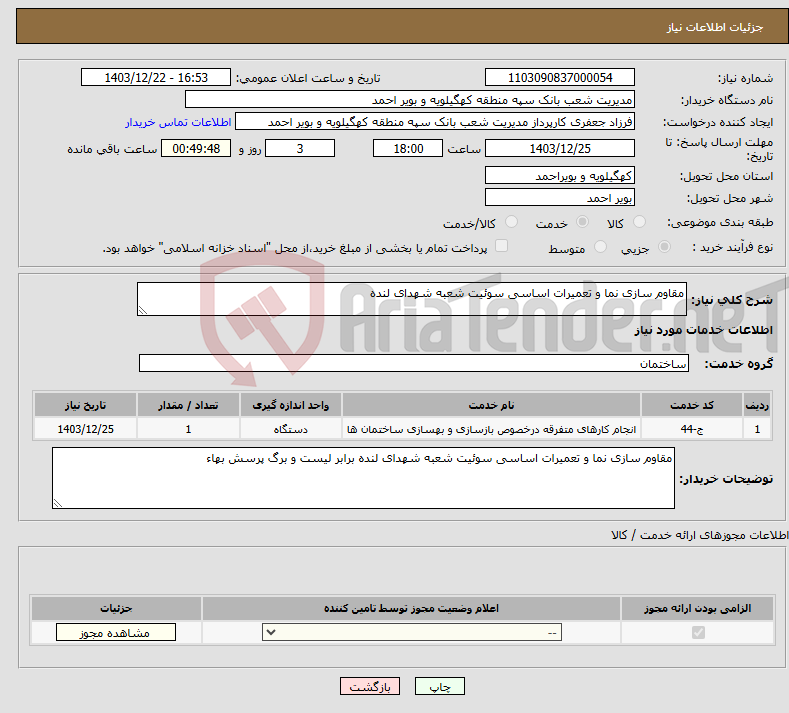Click the چاپ print button
Viewport: 789px width, 713px height.
(x=440, y=686)
